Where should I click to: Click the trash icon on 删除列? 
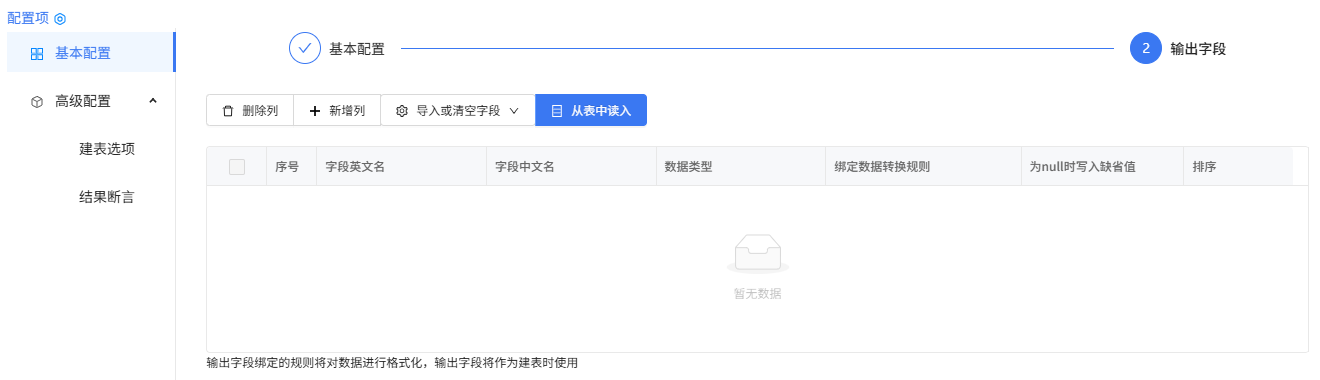228,111
